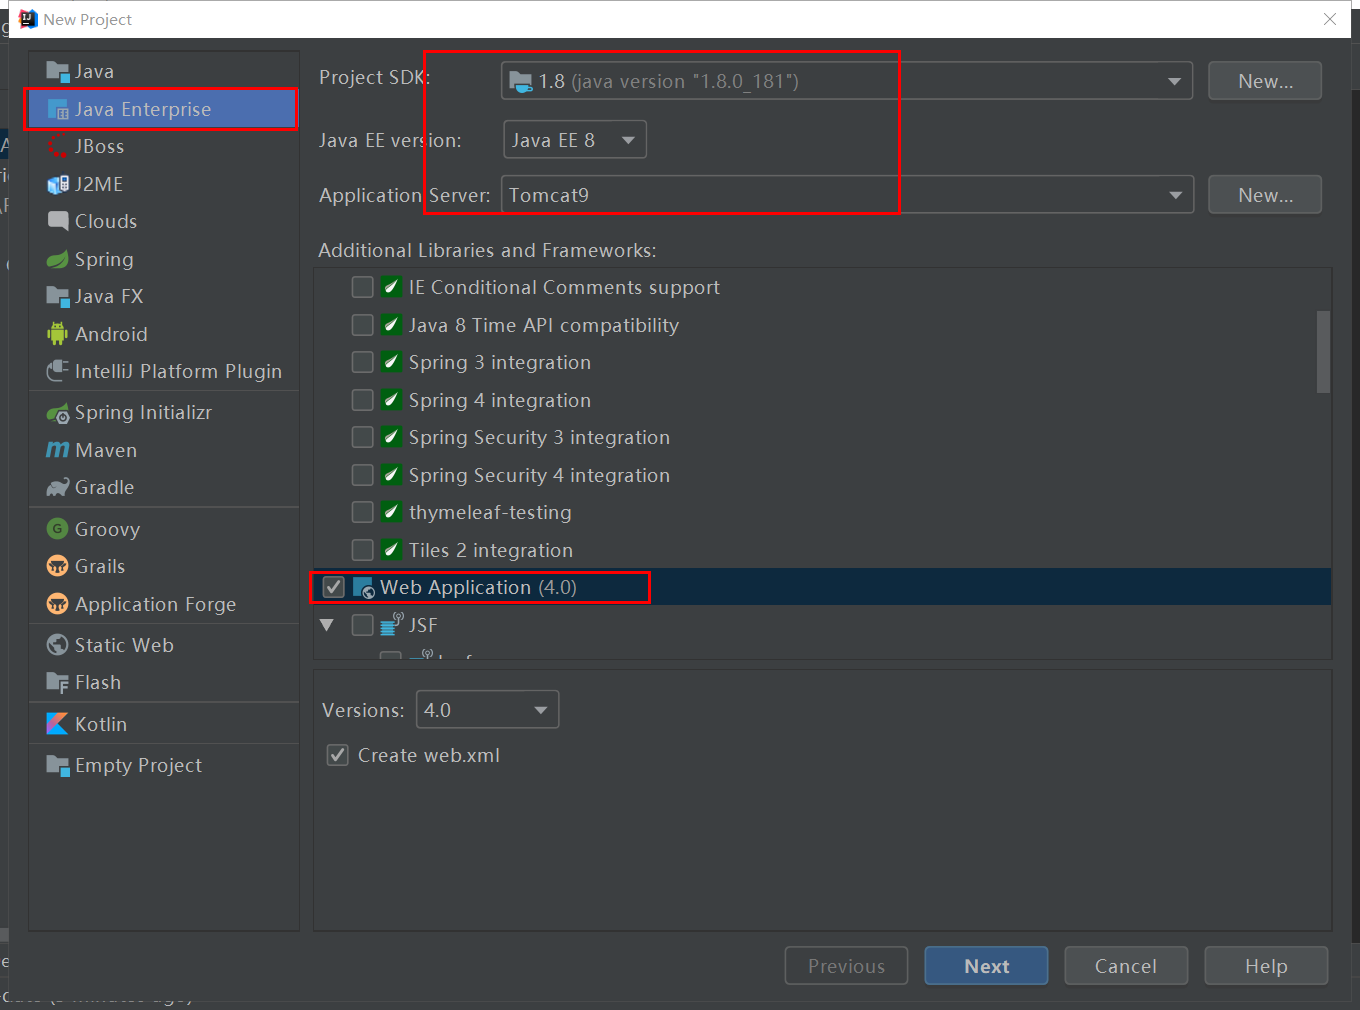Click the Tiles 2 integration green icon

(392, 550)
